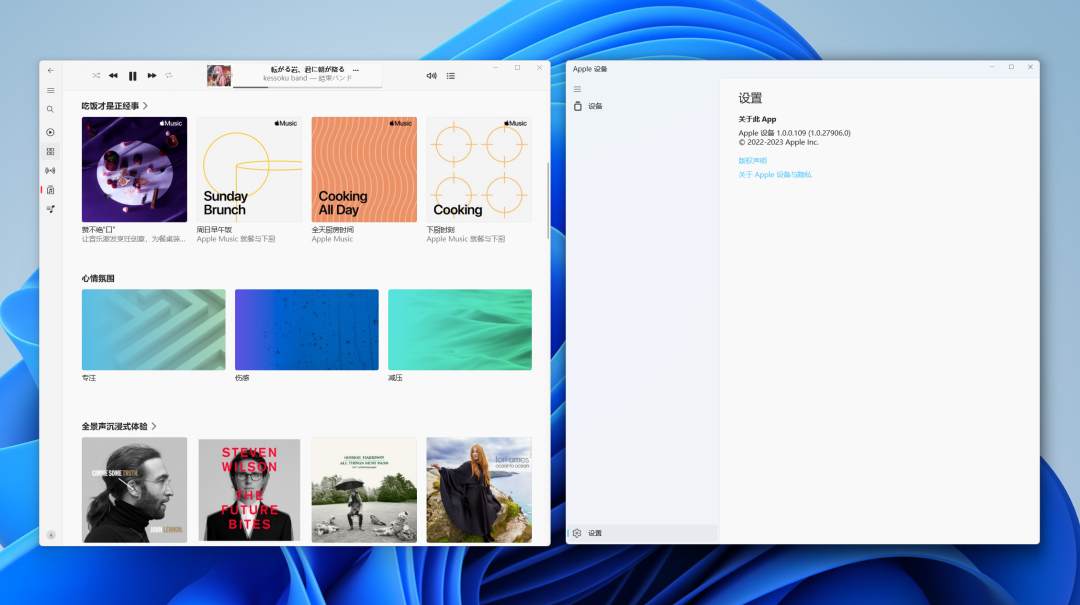Pause the current song

tap(132, 76)
